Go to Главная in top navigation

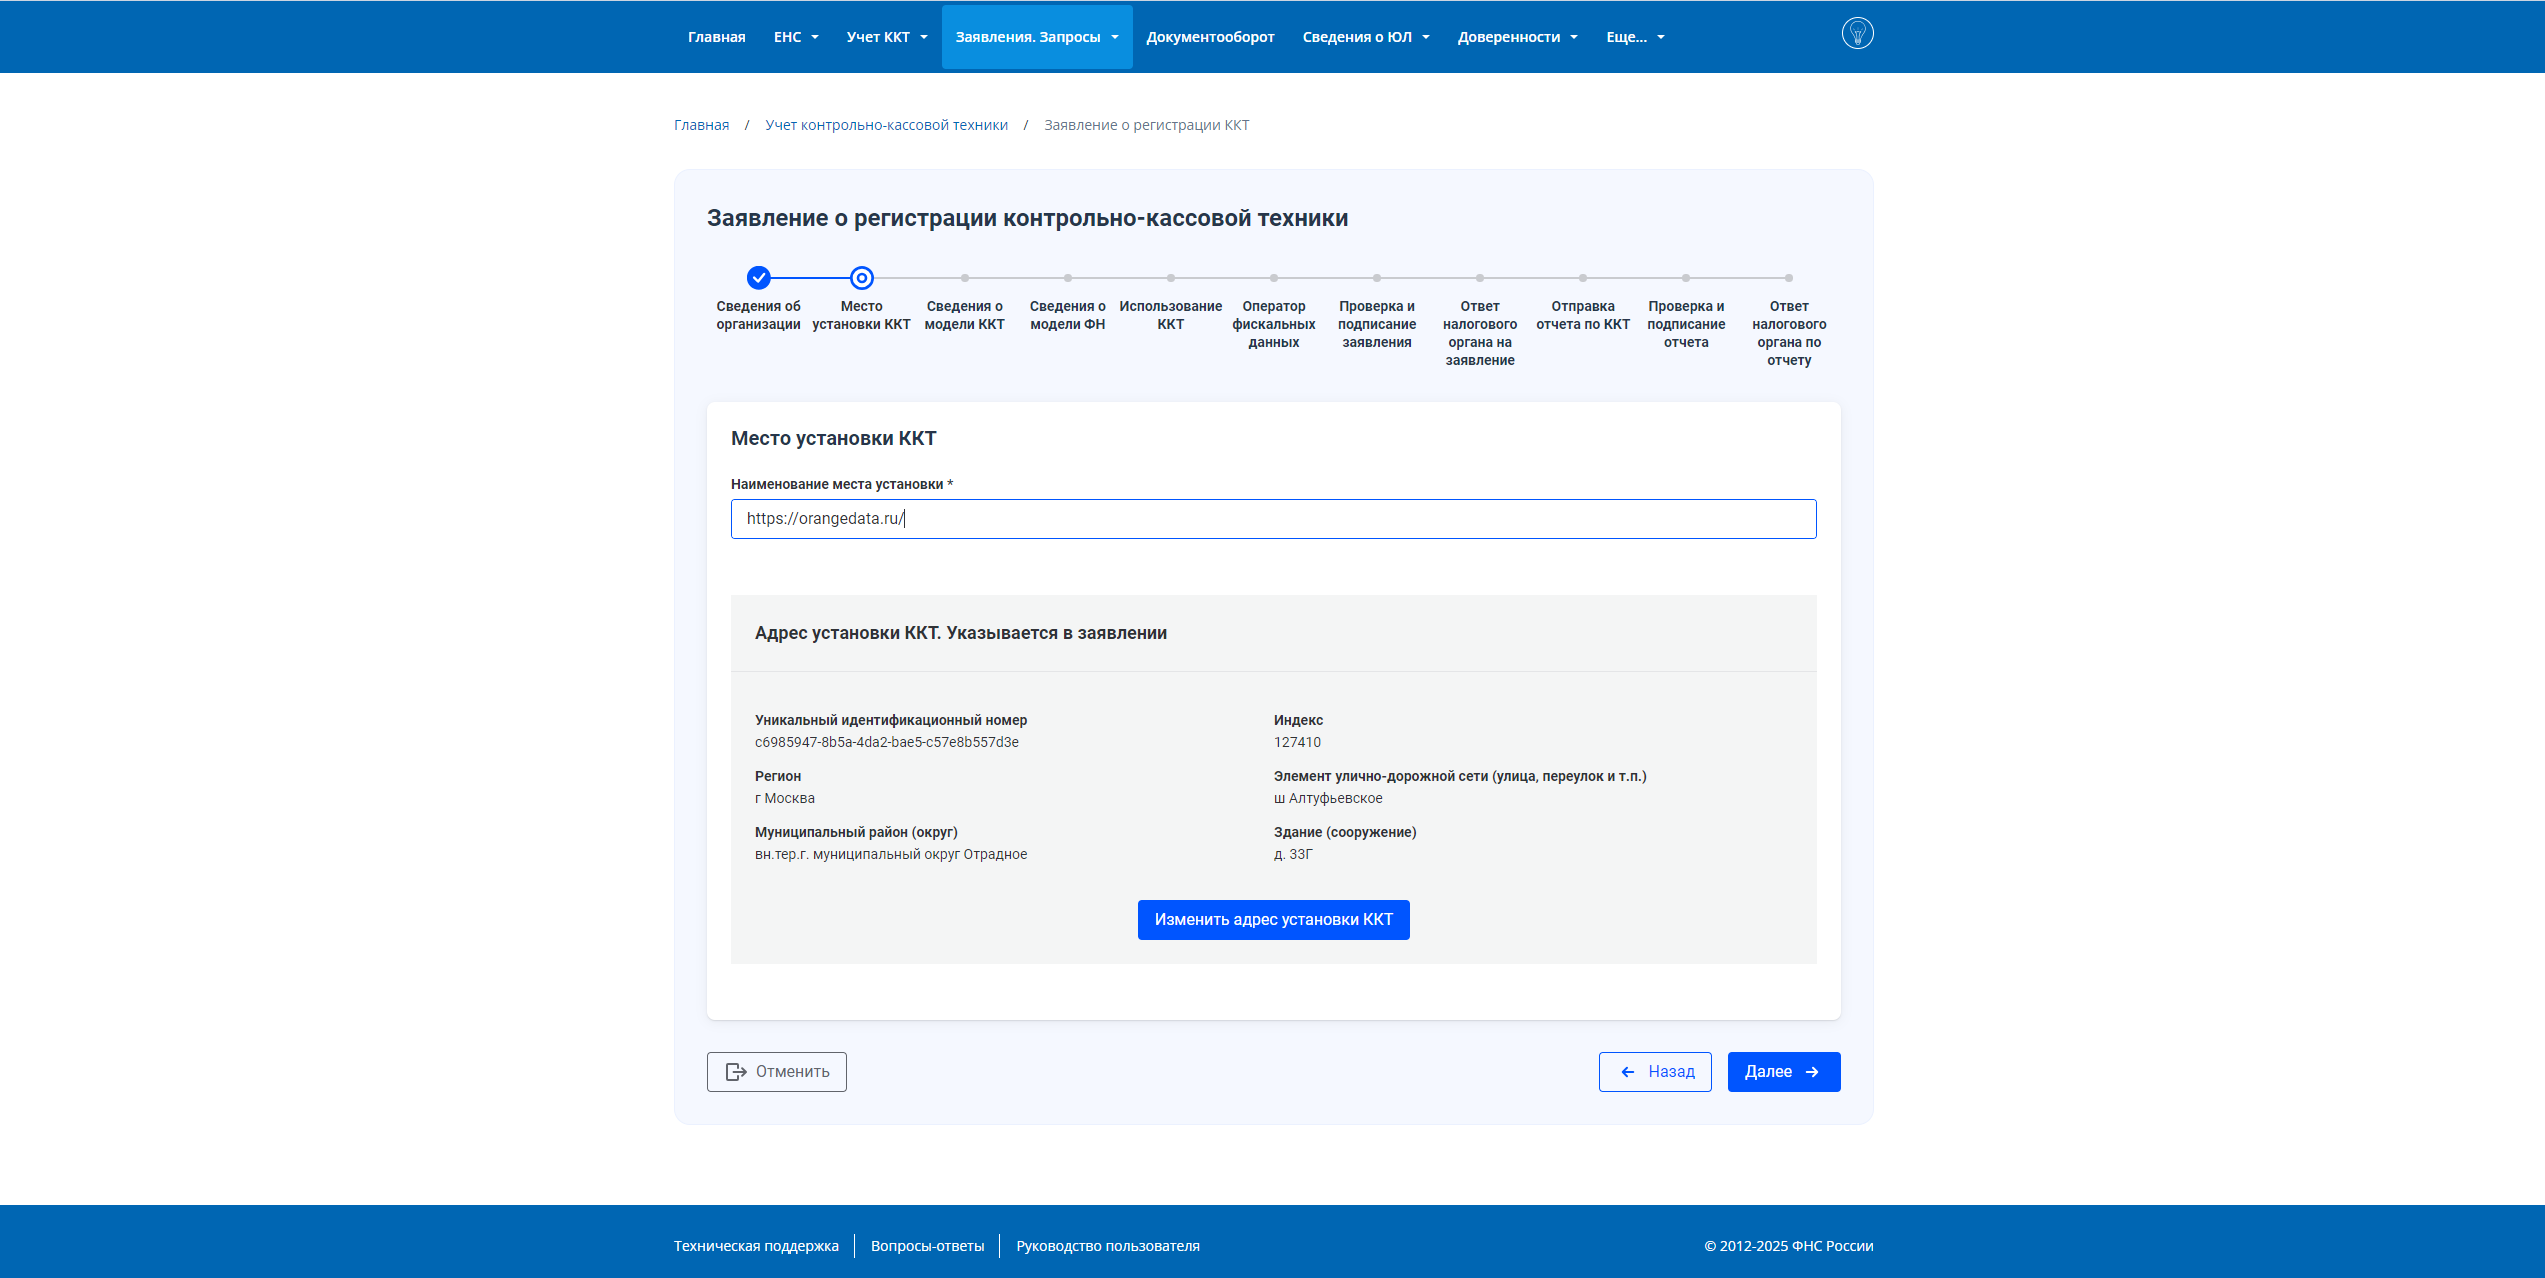pyautogui.click(x=716, y=37)
